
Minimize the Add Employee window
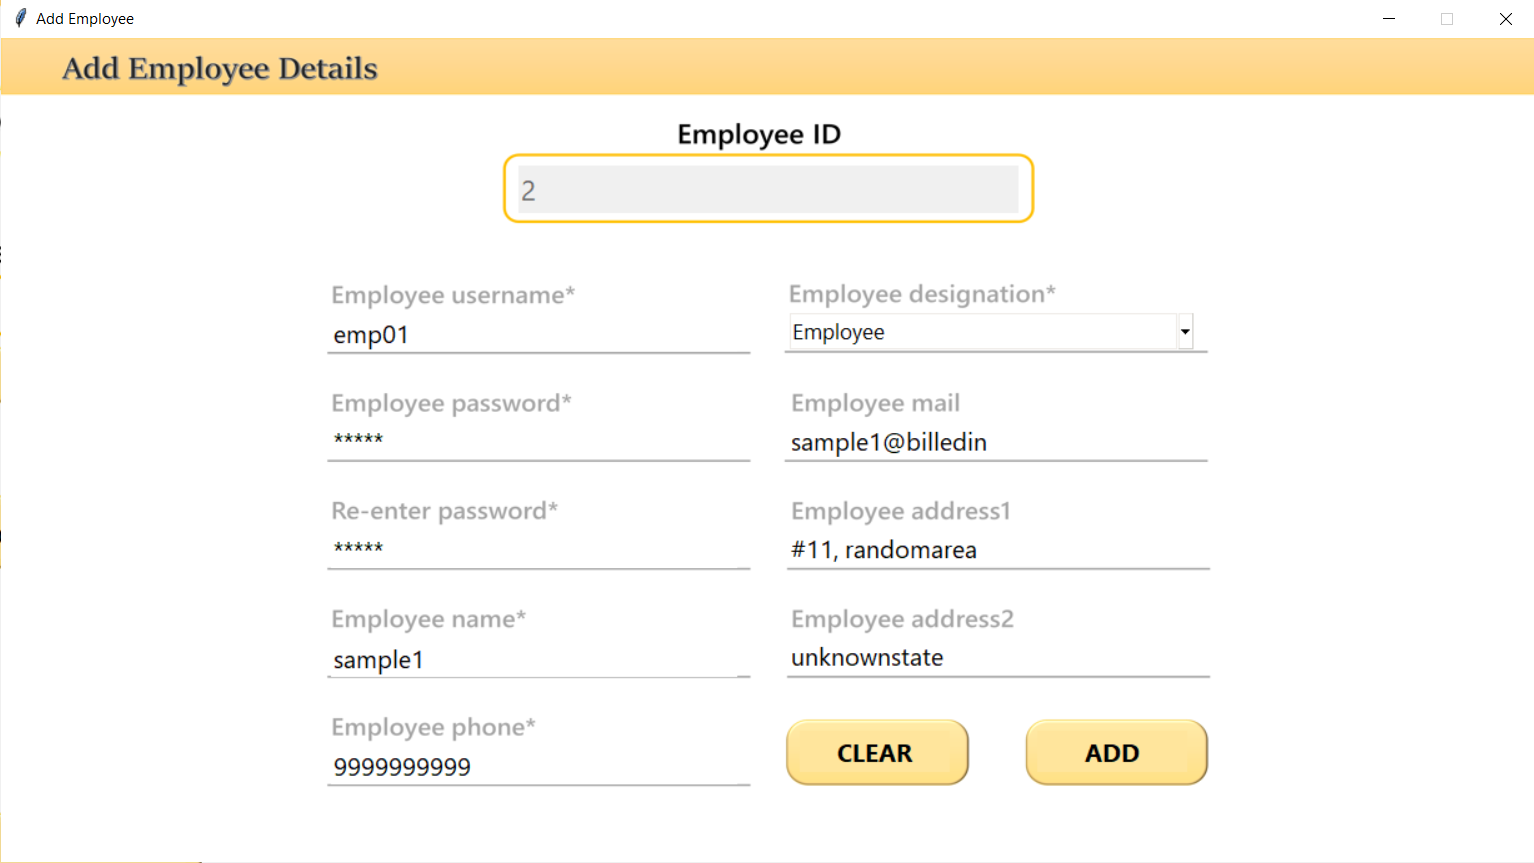point(1389,19)
